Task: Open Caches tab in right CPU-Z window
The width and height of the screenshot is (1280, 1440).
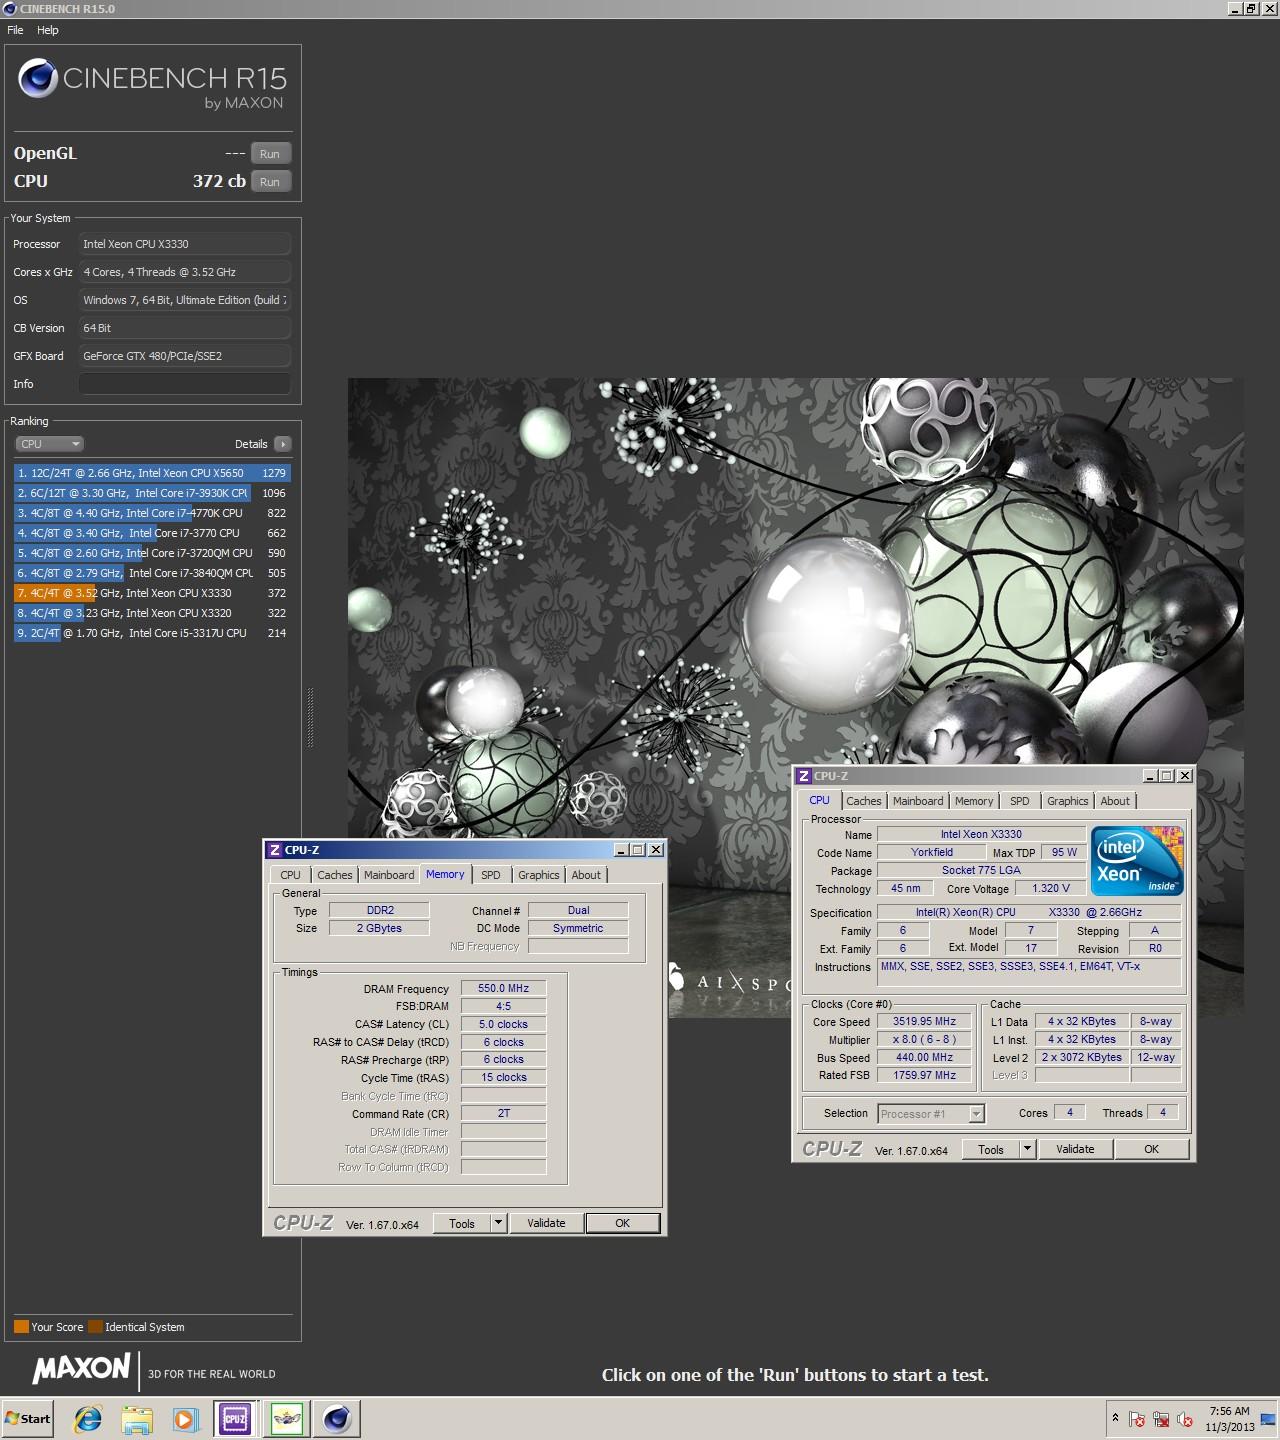Action: click(864, 801)
